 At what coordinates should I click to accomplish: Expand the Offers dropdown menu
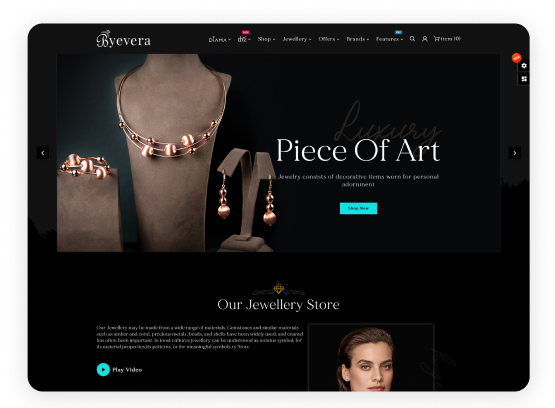(x=328, y=39)
